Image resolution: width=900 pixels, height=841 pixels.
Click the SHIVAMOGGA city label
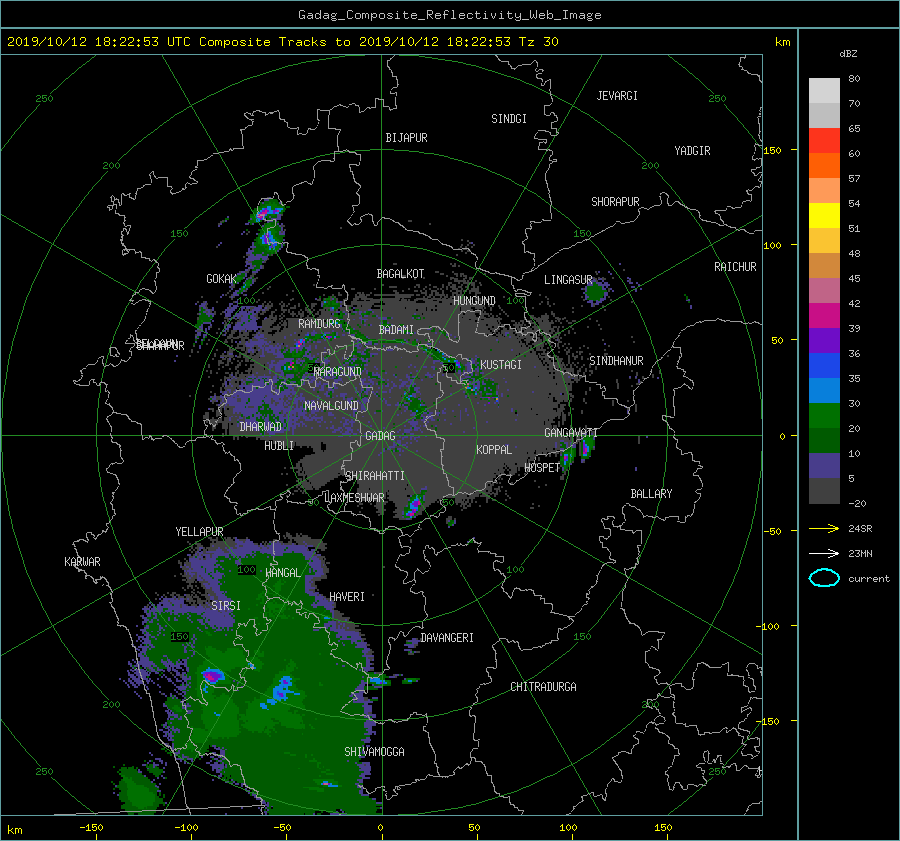[x=374, y=752]
